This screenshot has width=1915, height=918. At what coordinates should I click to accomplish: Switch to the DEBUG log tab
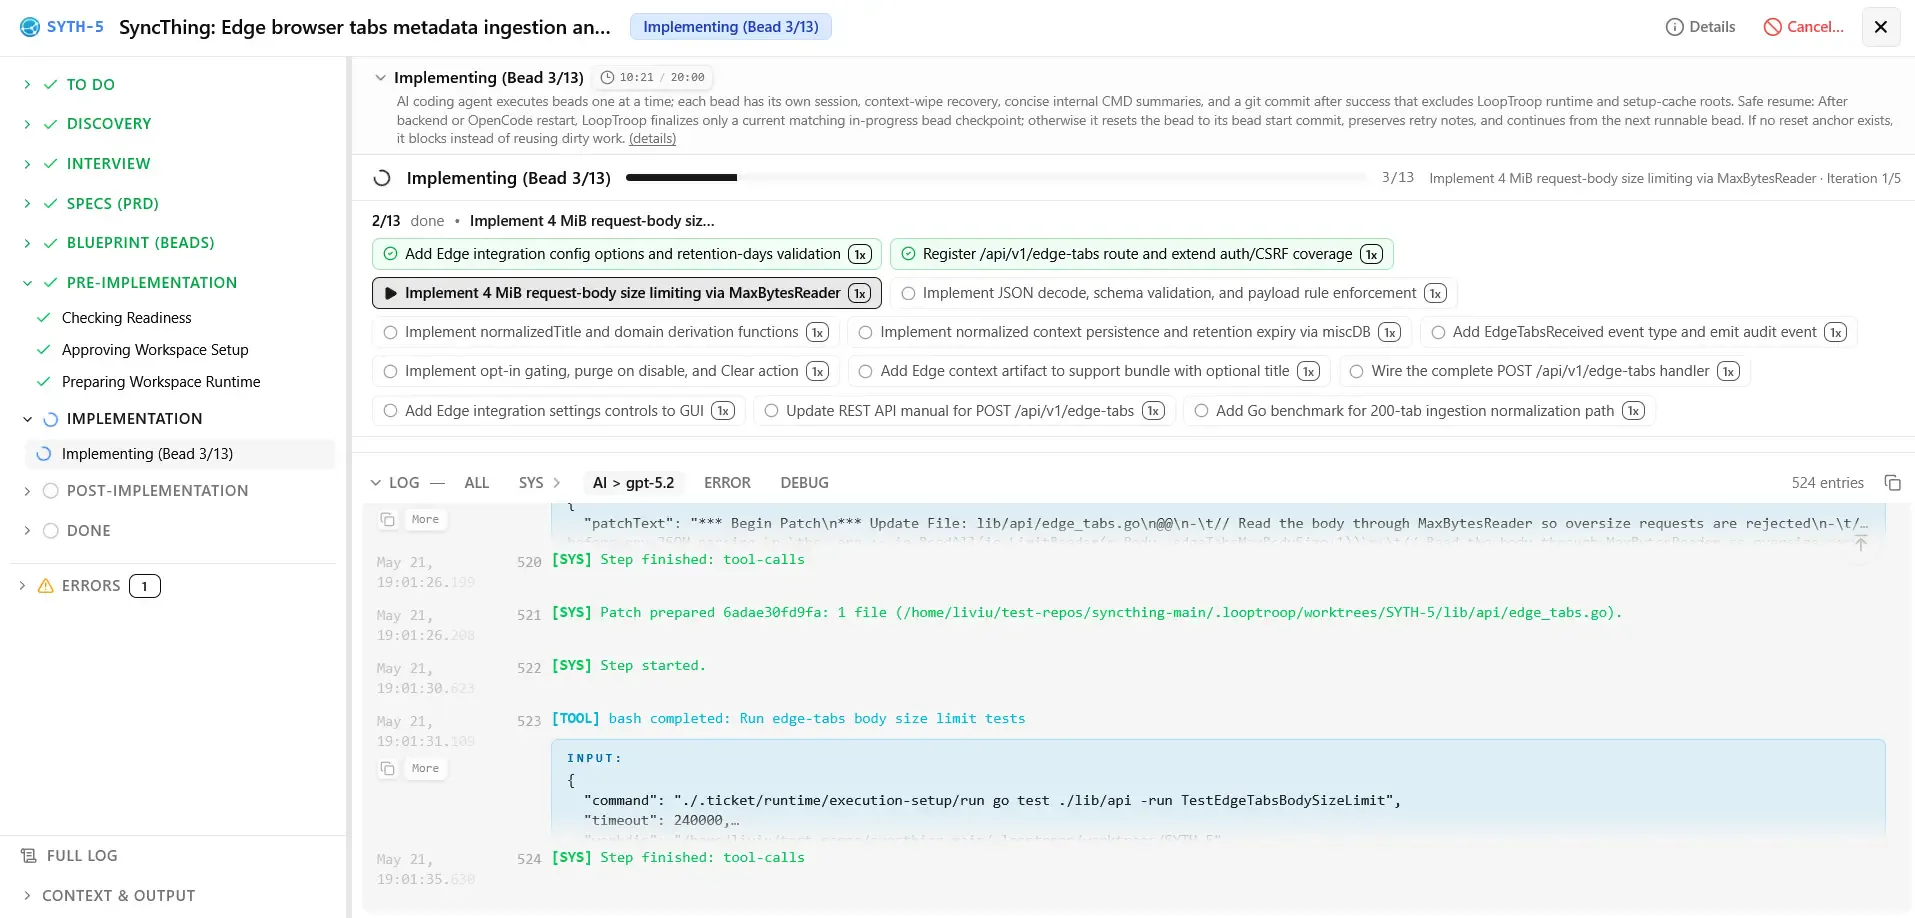point(804,483)
